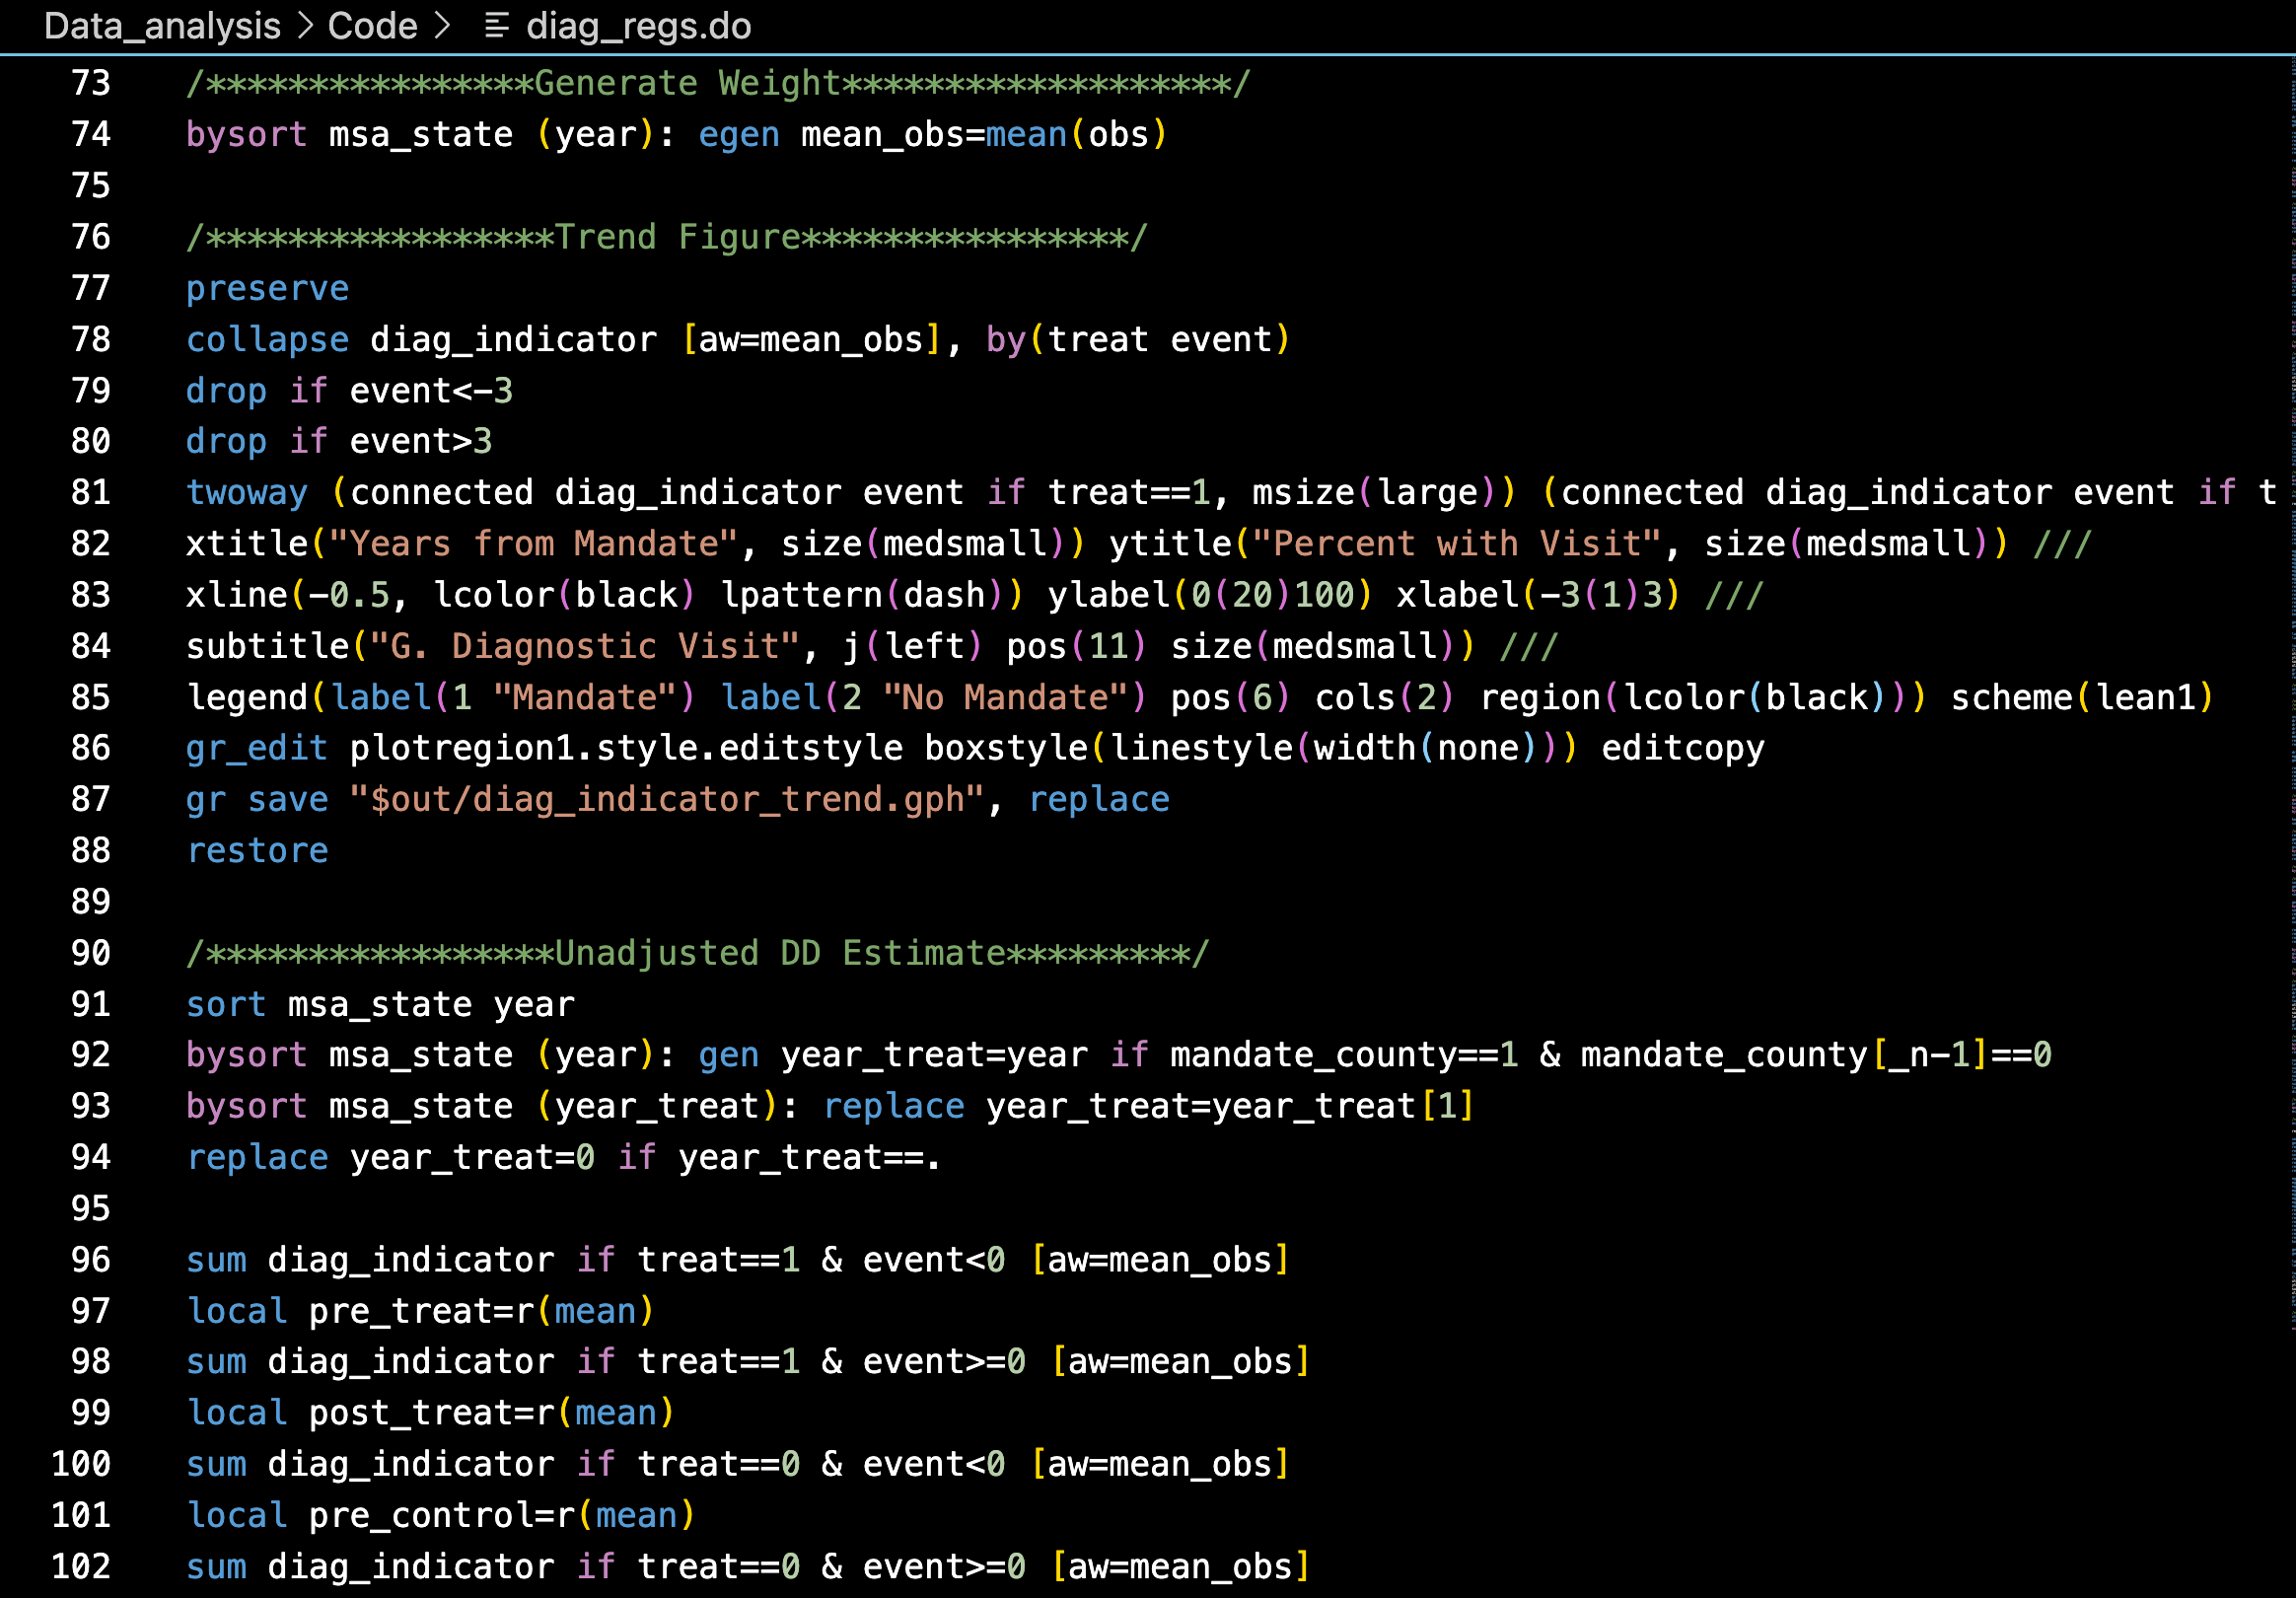Click line number 77 in the gutter
Screen dimensions: 2296x1598
[x=91, y=288]
